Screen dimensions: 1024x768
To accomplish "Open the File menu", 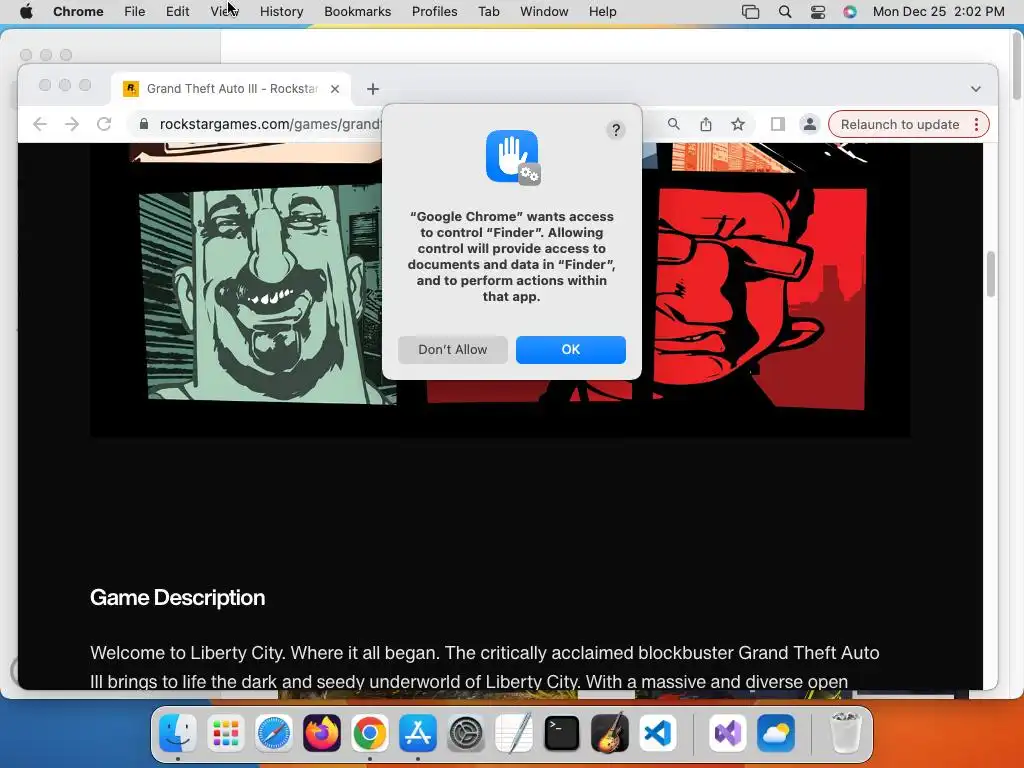I will point(135,11).
